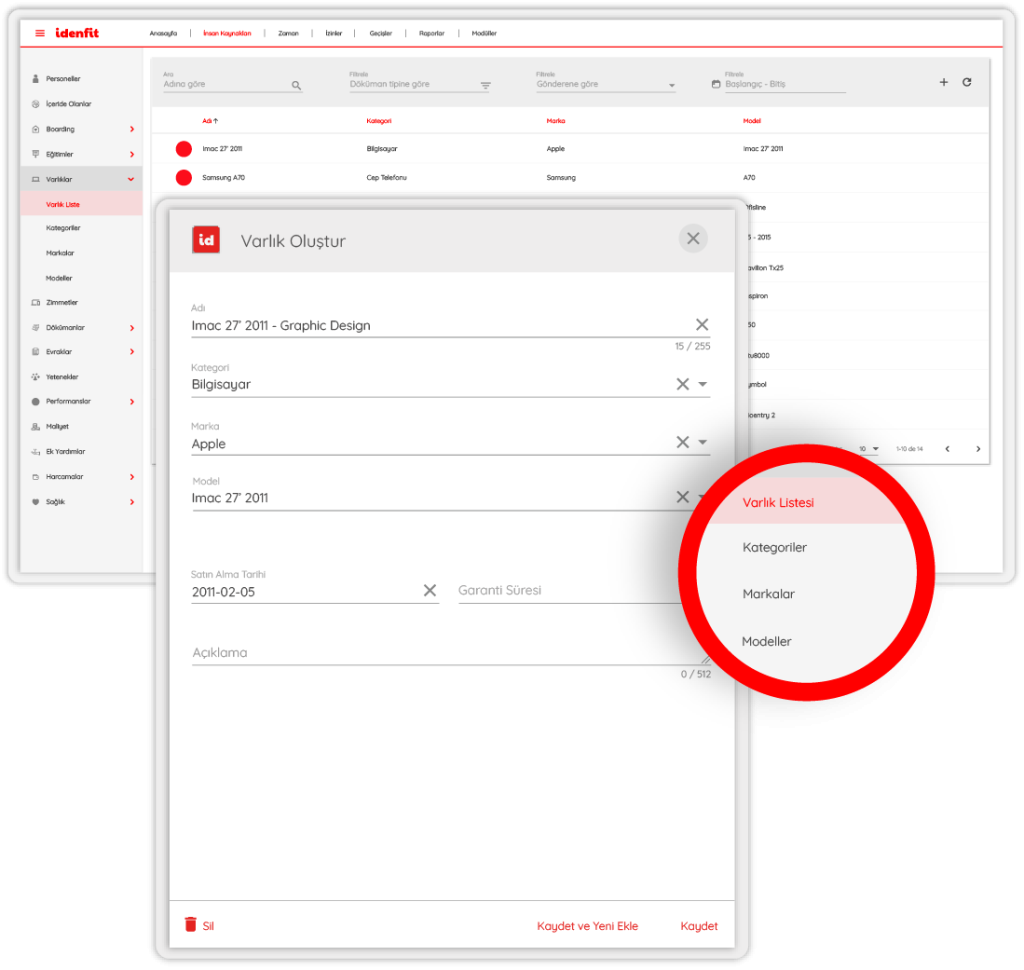Select Zimmetler in the sidebar
The width and height of the screenshot is (1024, 970).
62,303
